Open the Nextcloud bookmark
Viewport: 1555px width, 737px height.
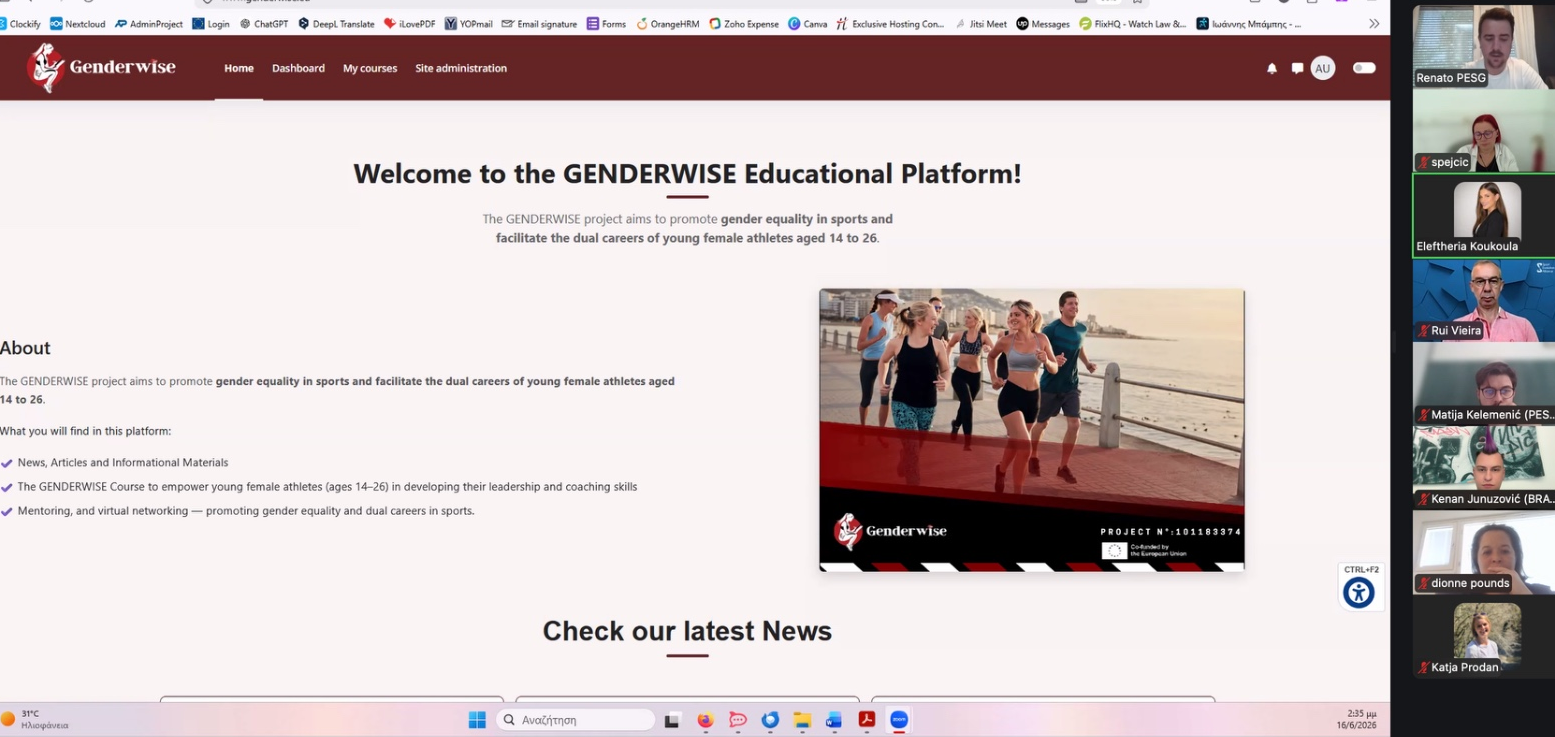tap(77, 24)
